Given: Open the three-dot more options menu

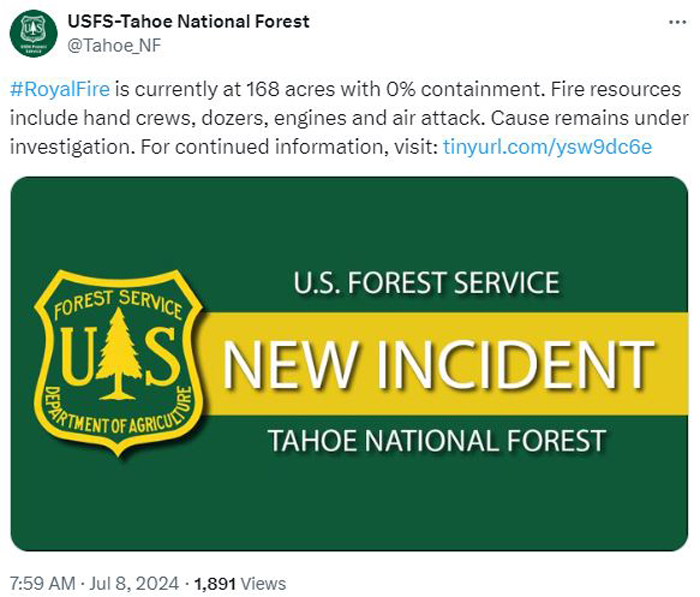Looking at the screenshot, I should pyautogui.click(x=677, y=22).
